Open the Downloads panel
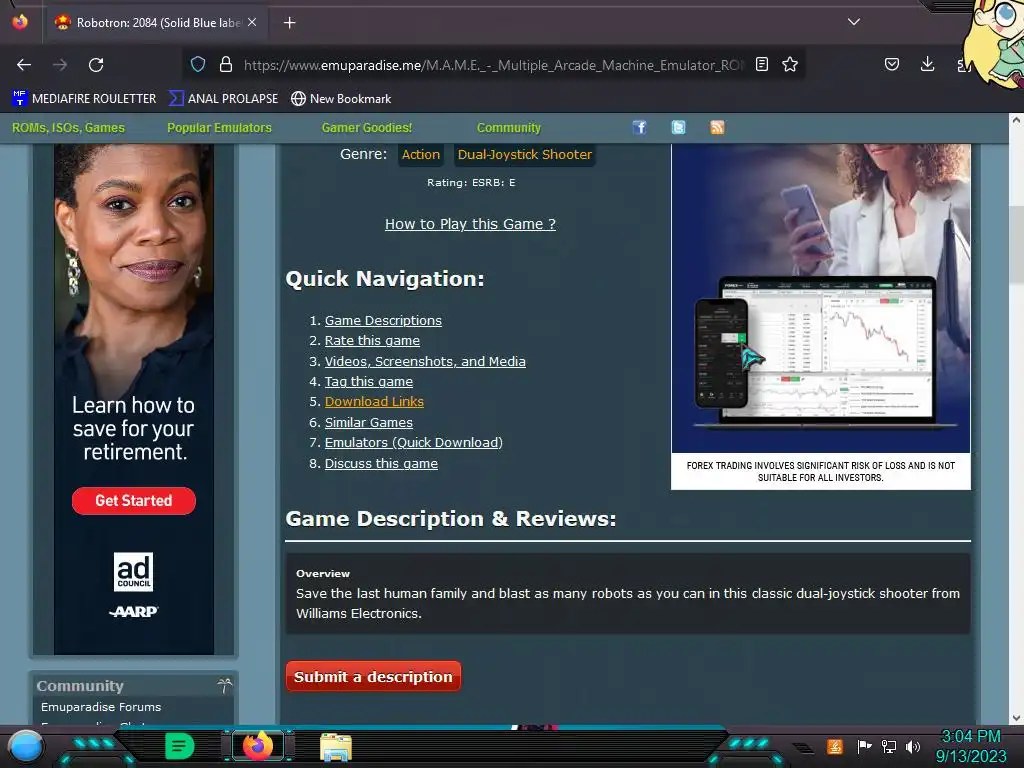Viewport: 1024px width, 768px height. click(x=927, y=64)
